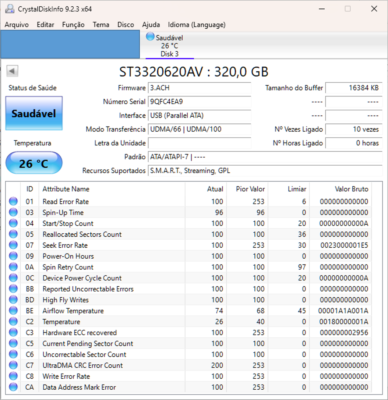
Task: Open the Ajuda menu
Action: coord(151,25)
